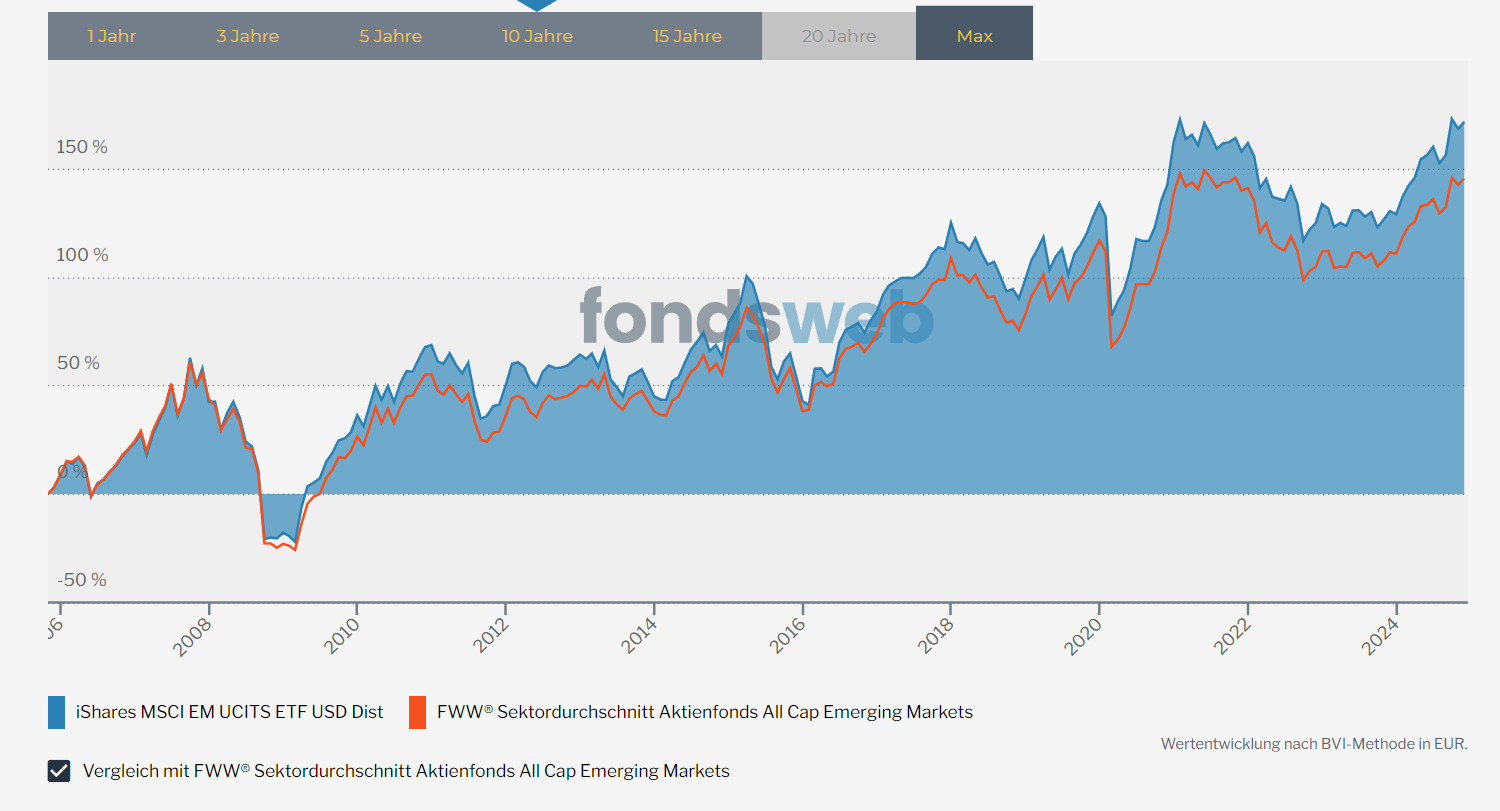The height and width of the screenshot is (811, 1500).
Task: Click the 150 % y-axis label
Action: 82,147
